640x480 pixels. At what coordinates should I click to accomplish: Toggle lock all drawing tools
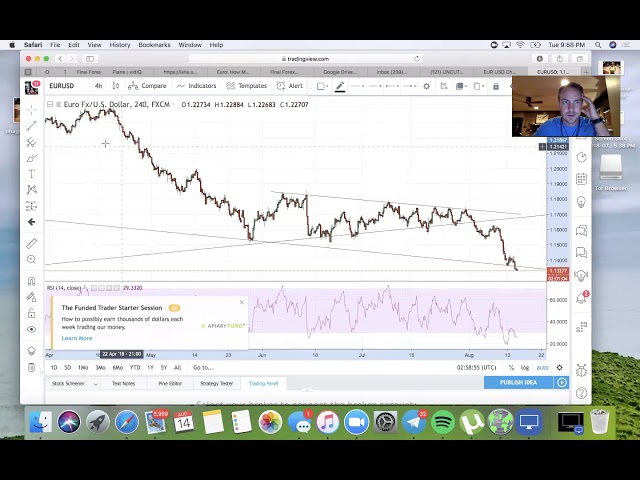[32, 313]
